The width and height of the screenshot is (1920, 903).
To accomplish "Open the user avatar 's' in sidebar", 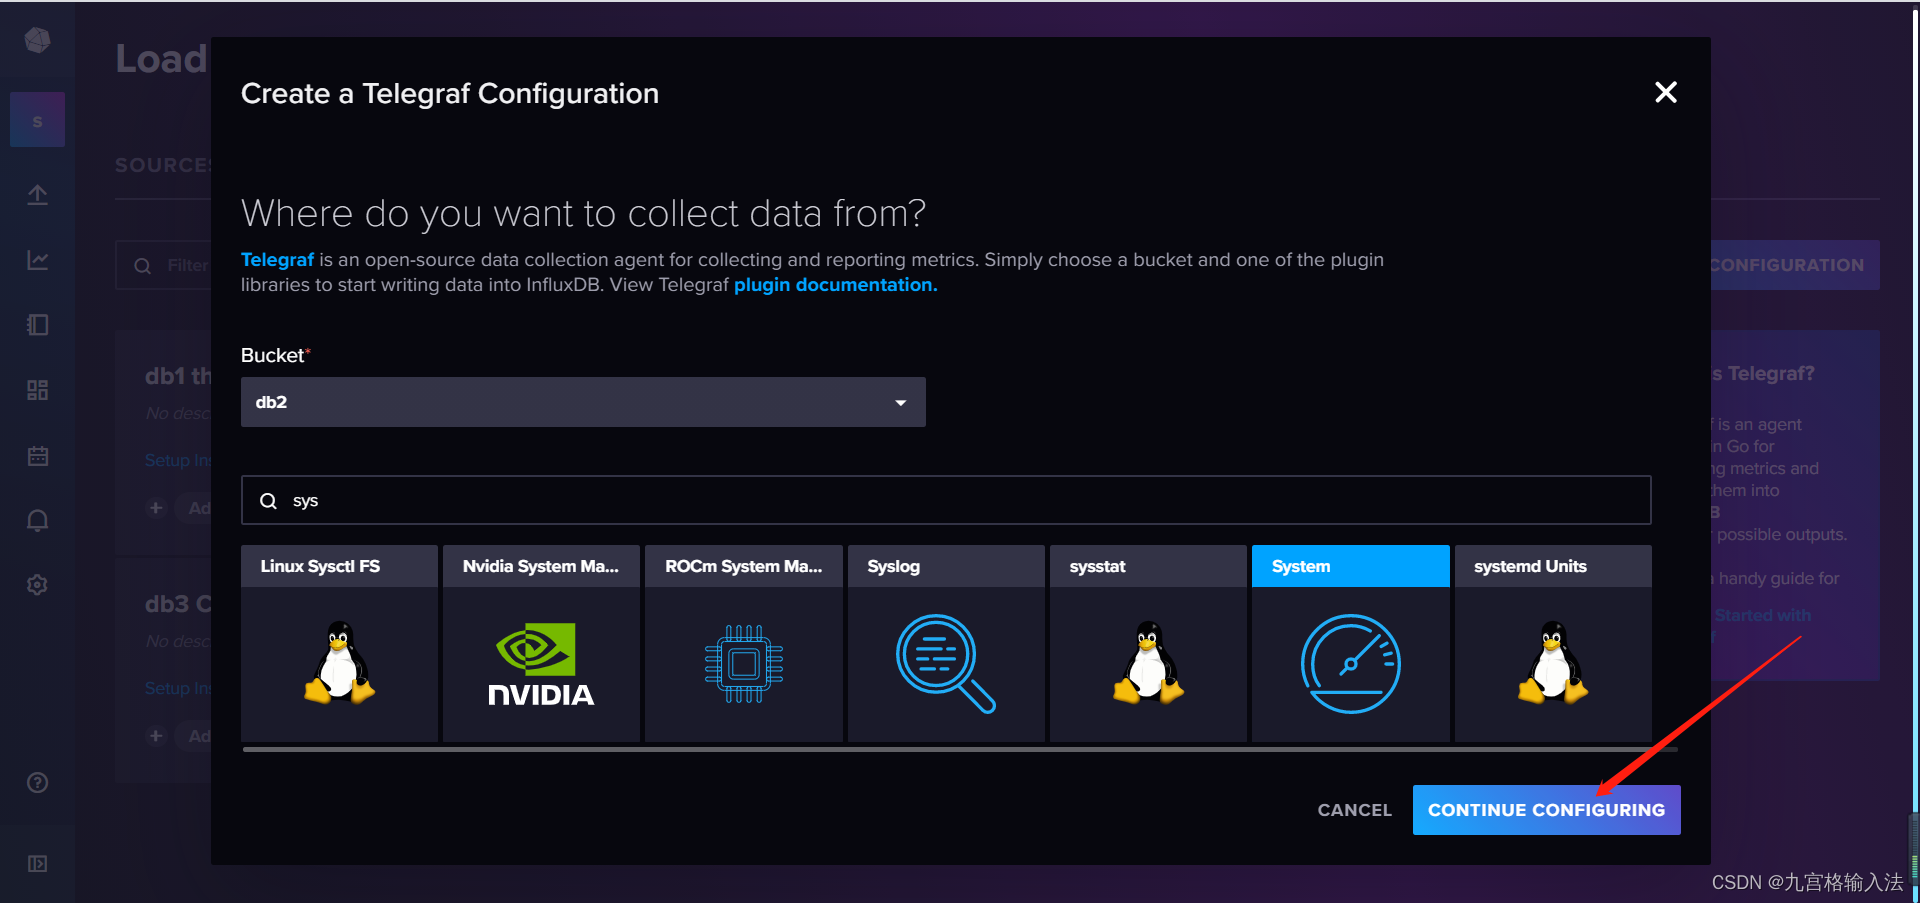I will pos(37,120).
